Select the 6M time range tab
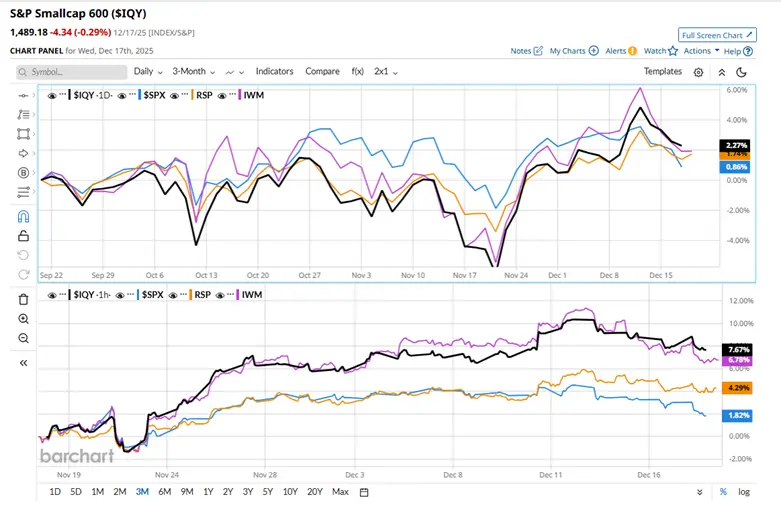 pyautogui.click(x=163, y=492)
